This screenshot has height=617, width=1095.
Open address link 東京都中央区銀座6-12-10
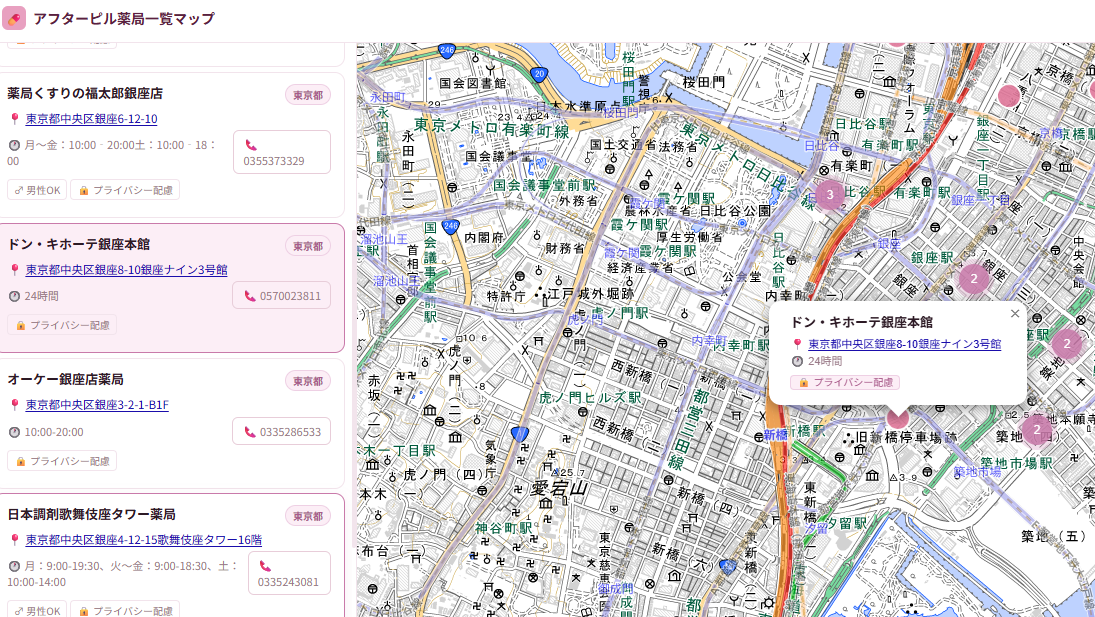tap(91, 119)
